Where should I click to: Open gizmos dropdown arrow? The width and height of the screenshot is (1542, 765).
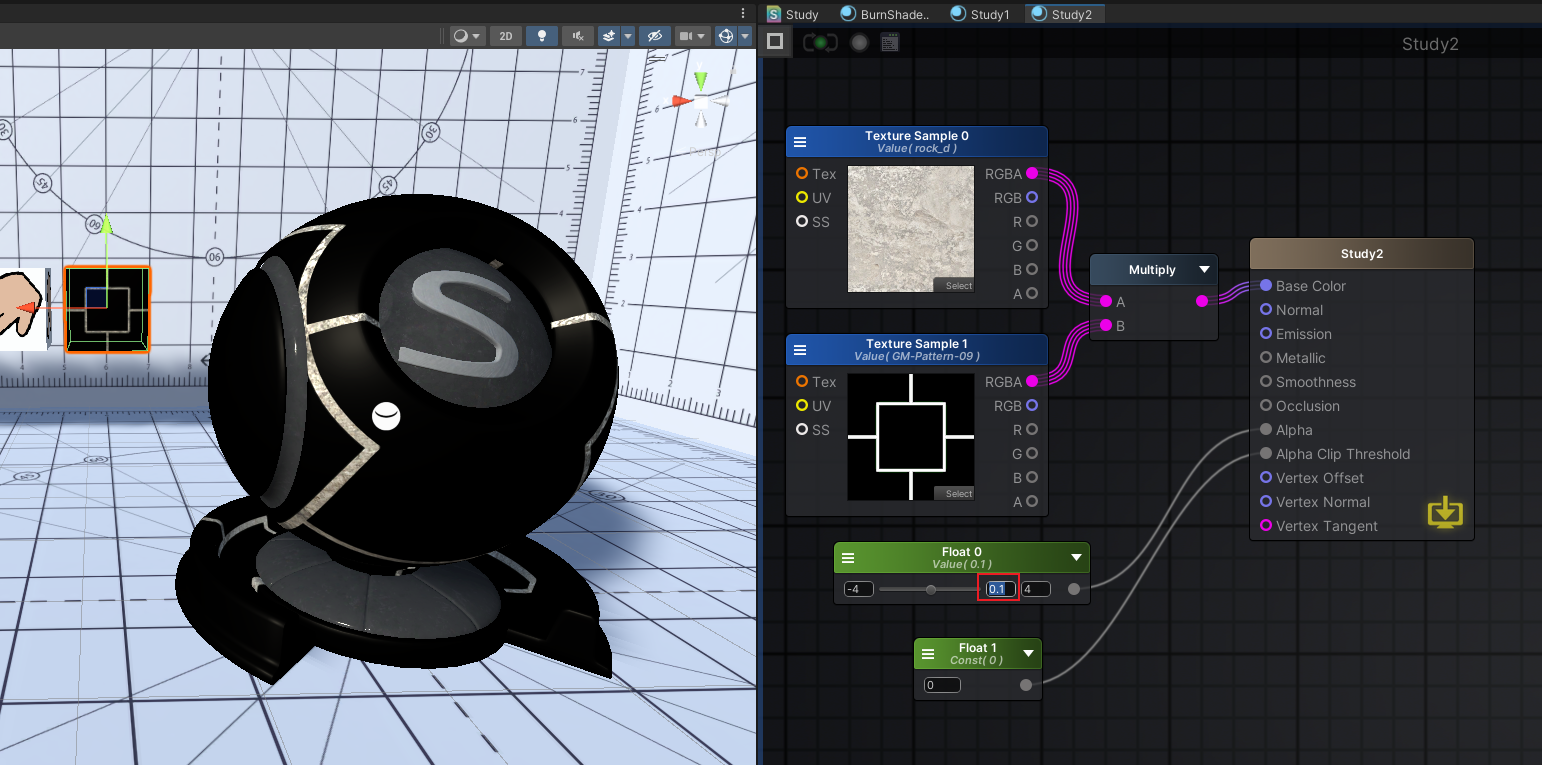tap(745, 36)
